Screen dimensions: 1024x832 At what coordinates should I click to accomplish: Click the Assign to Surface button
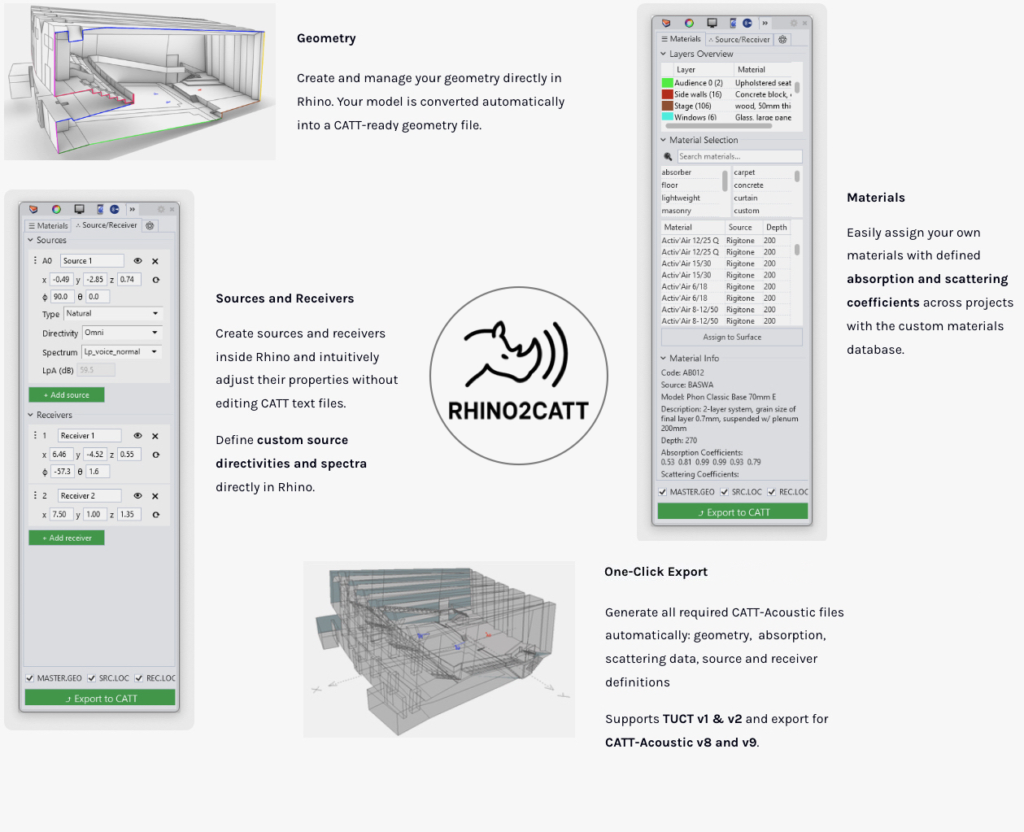(x=731, y=337)
